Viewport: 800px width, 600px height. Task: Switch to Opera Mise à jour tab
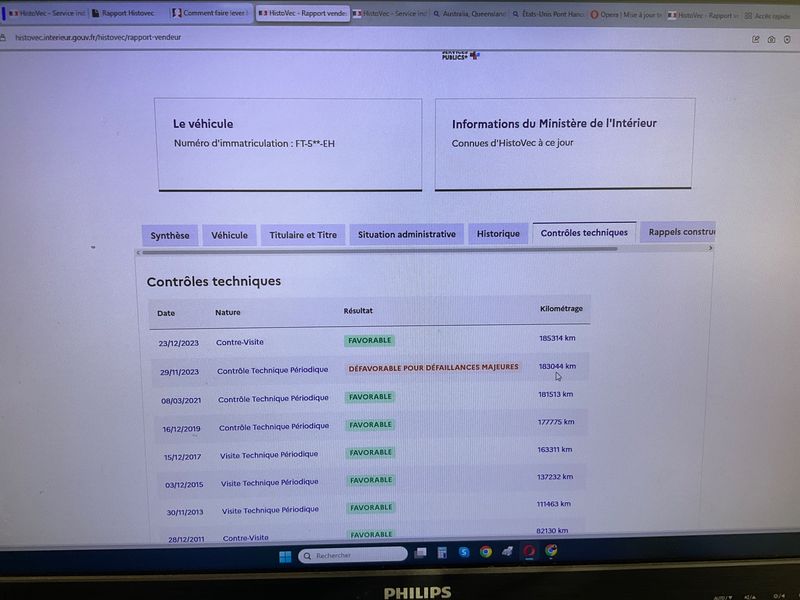click(x=626, y=15)
